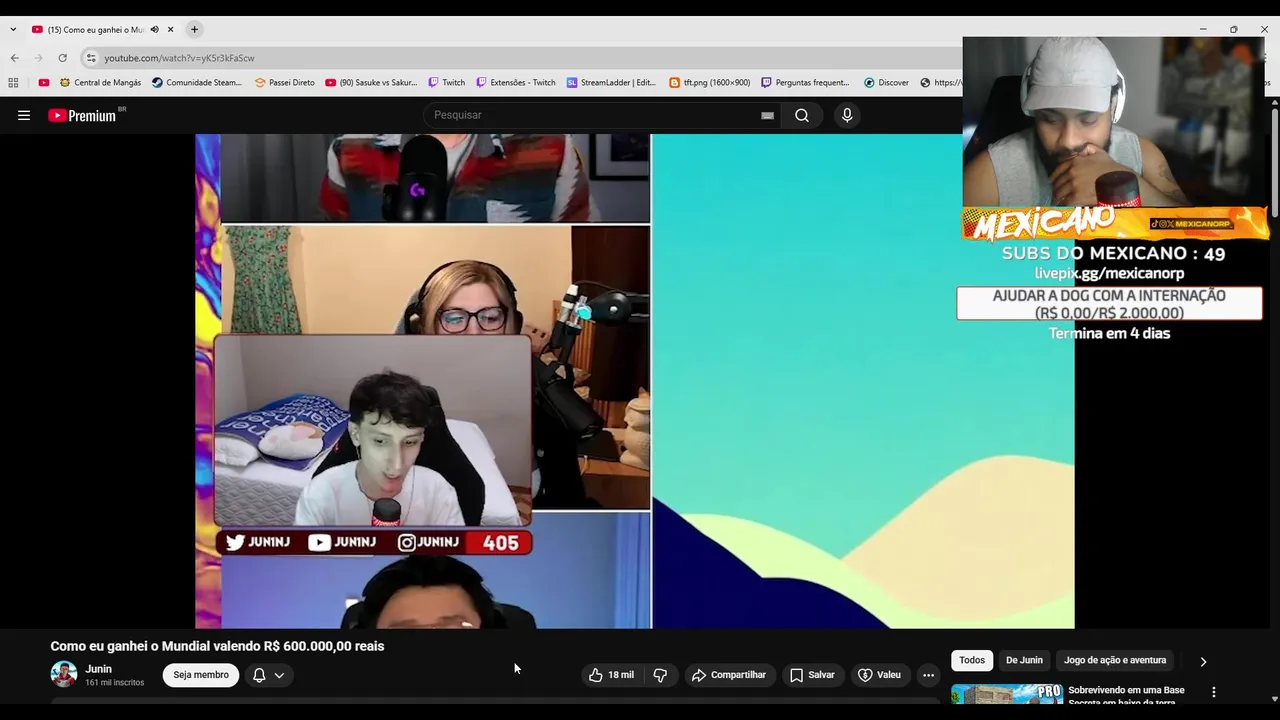Screen dimensions: 1280x720
Task: Click the magnifier search button
Action: [x=802, y=115]
